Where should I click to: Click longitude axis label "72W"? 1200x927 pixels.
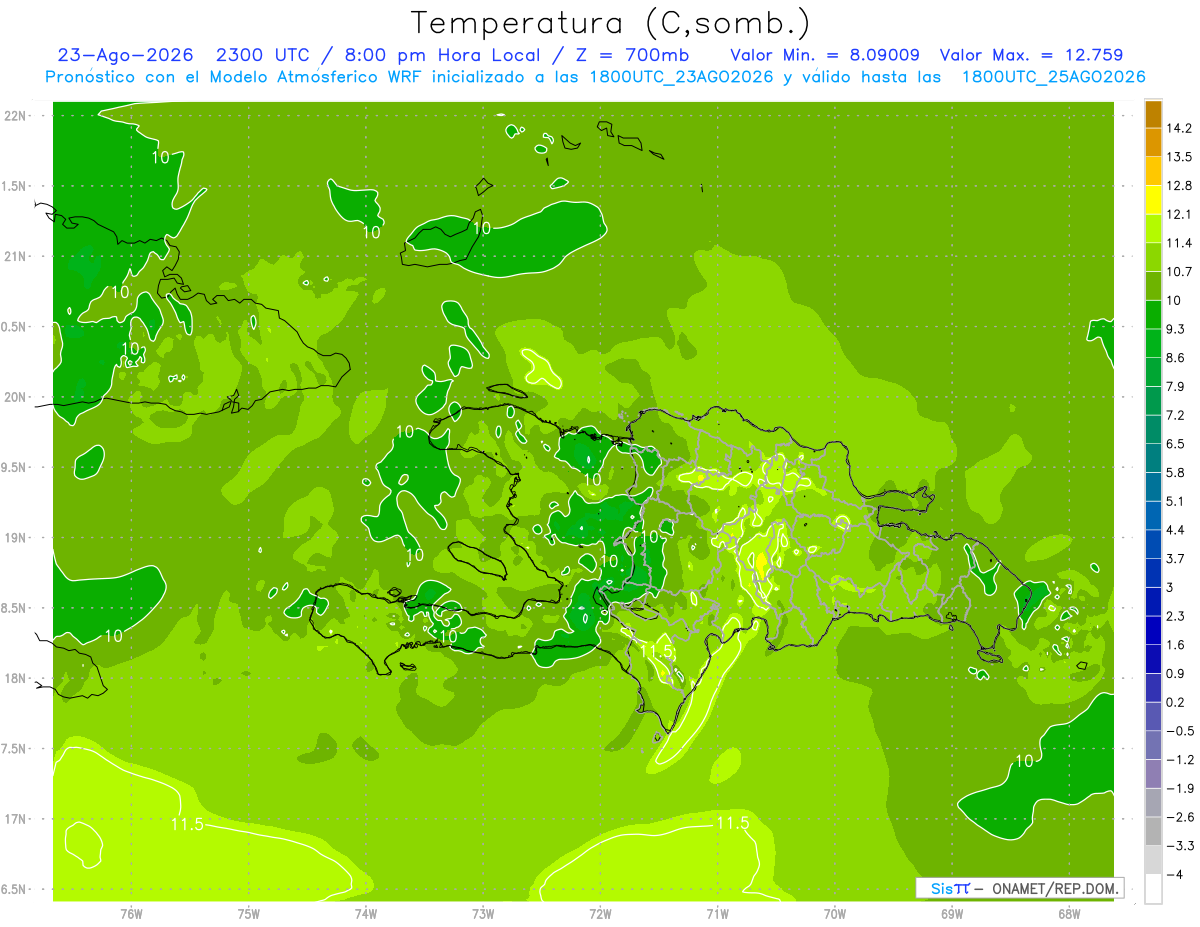[x=600, y=913]
